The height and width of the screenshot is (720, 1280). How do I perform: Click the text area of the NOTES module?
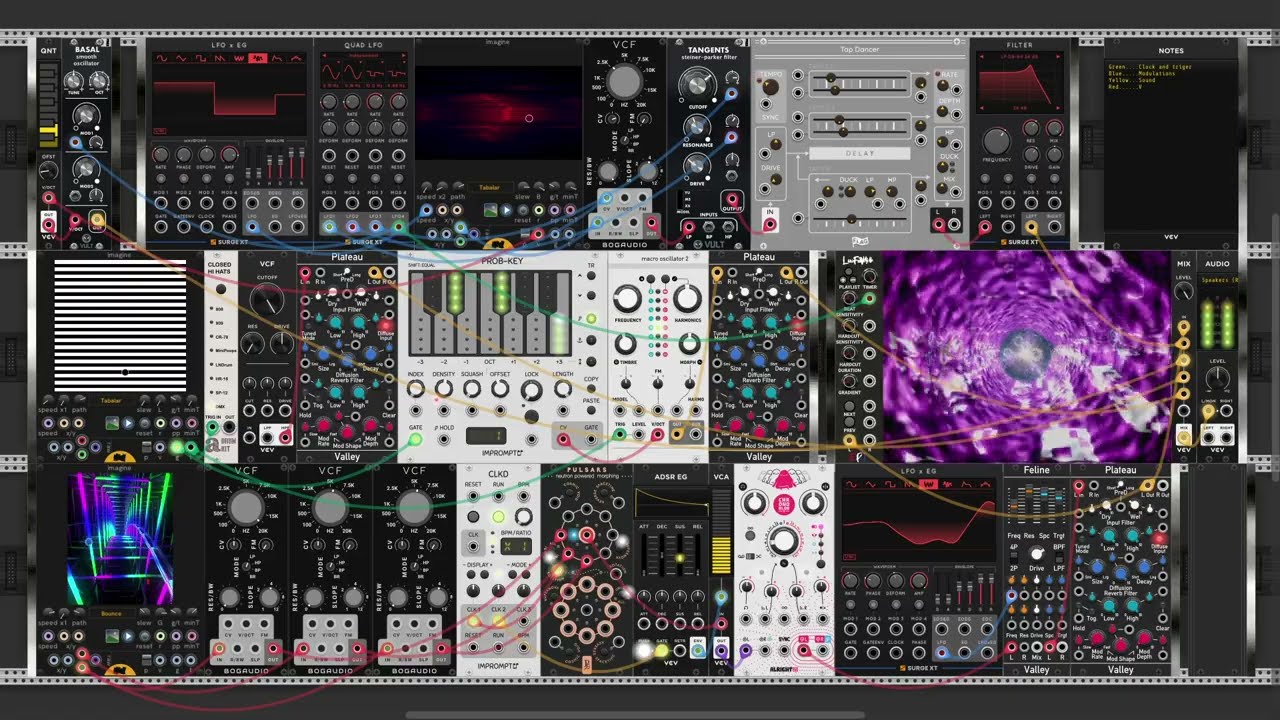point(1170,145)
